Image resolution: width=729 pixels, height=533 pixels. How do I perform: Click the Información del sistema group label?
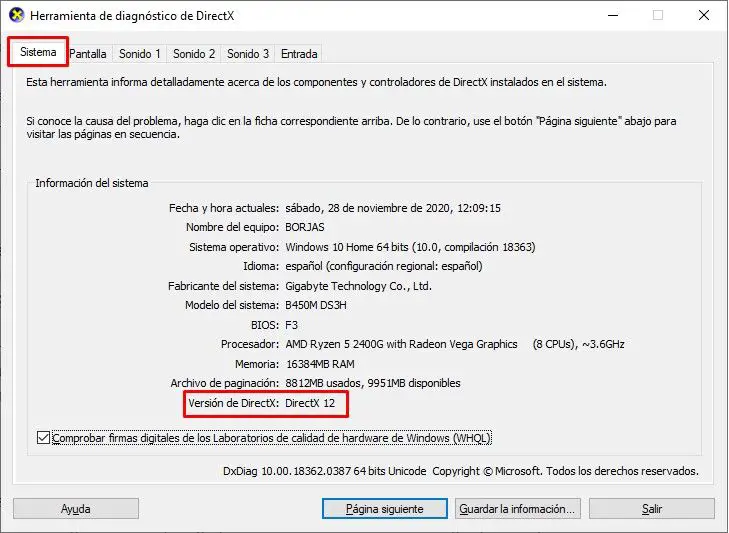[x=92, y=183]
